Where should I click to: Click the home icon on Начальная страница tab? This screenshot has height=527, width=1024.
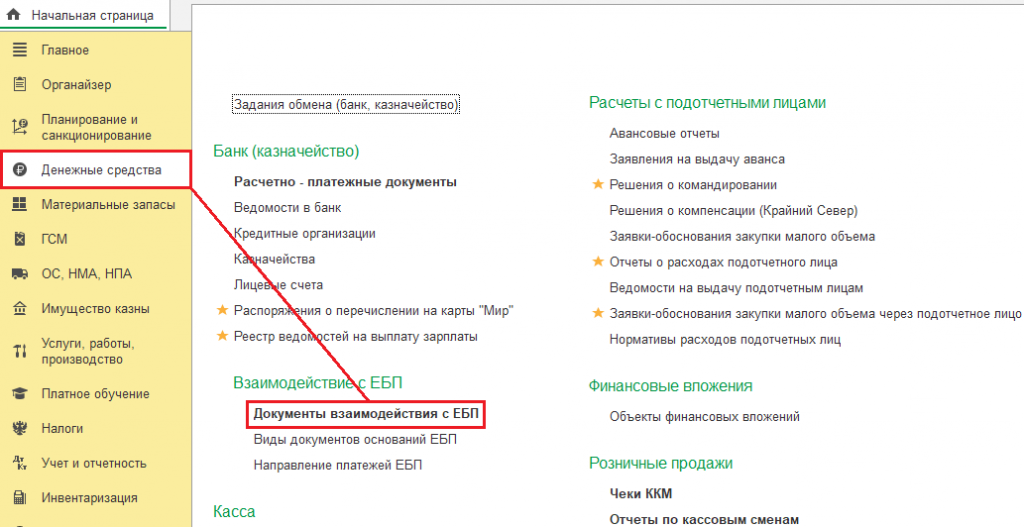pyautogui.click(x=13, y=14)
